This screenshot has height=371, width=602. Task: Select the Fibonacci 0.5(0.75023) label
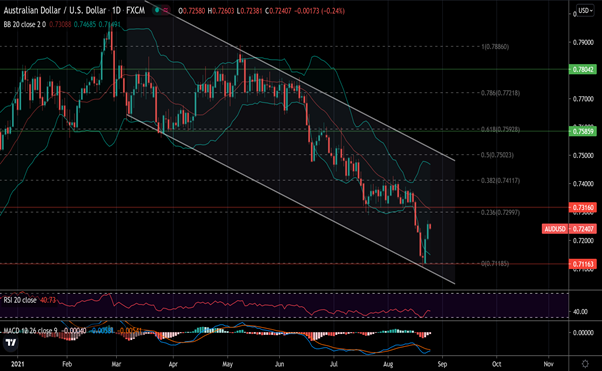pos(497,155)
